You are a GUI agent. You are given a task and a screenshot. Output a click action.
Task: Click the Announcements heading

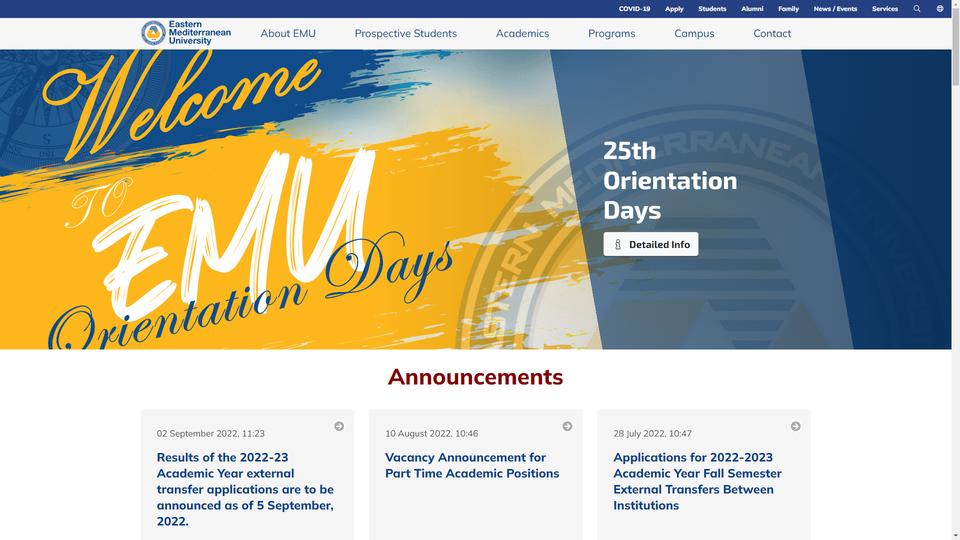(x=475, y=377)
